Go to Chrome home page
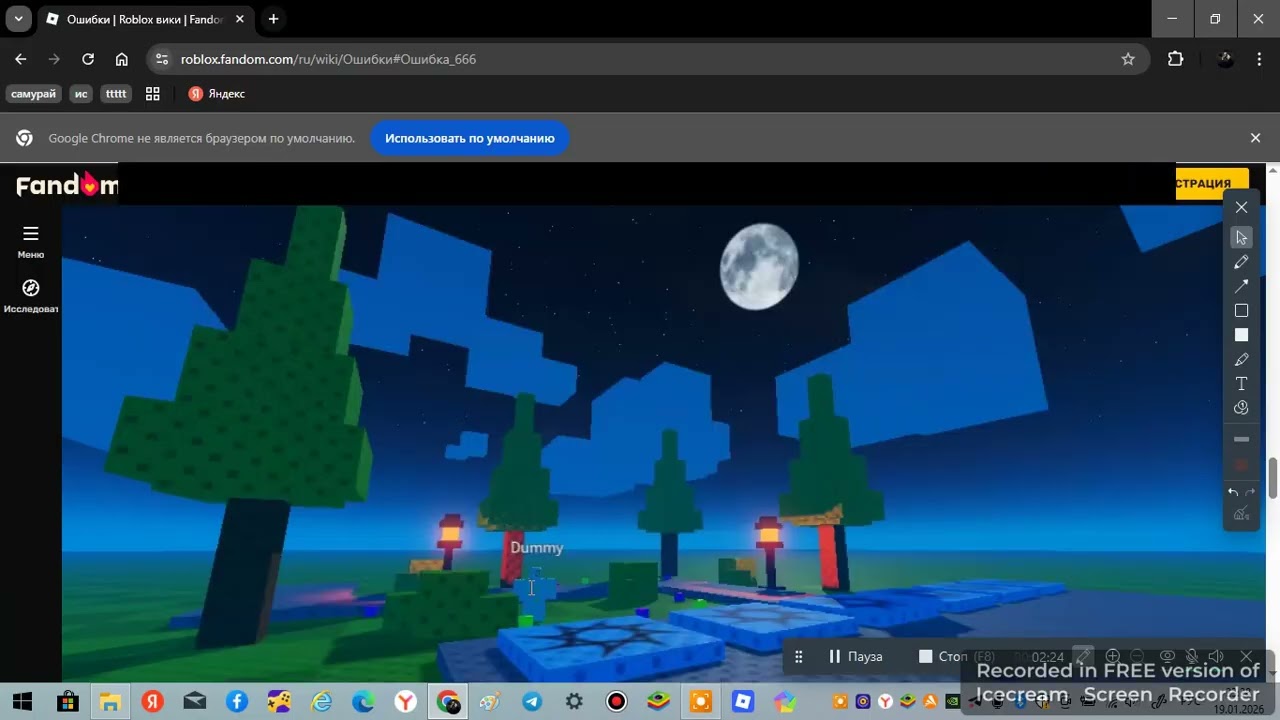This screenshot has height=720, width=1280. click(x=122, y=59)
